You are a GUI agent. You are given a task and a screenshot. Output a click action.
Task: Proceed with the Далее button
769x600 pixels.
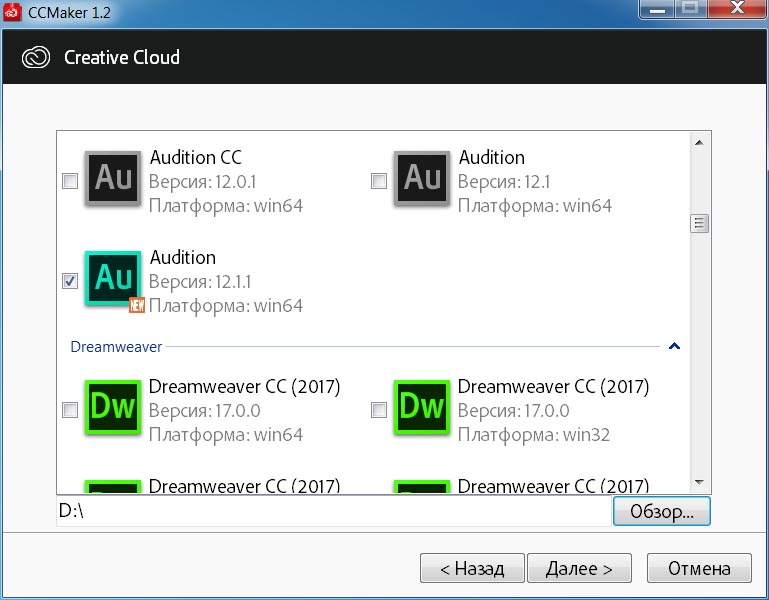[579, 568]
